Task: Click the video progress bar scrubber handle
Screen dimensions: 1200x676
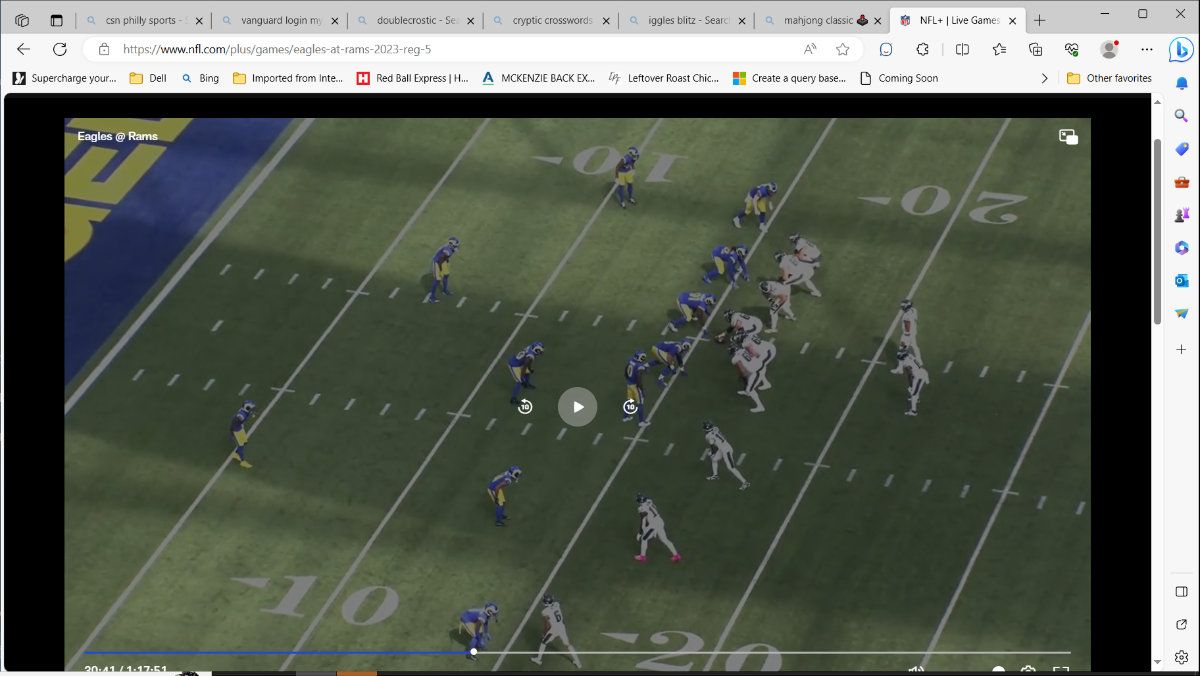Action: click(474, 652)
